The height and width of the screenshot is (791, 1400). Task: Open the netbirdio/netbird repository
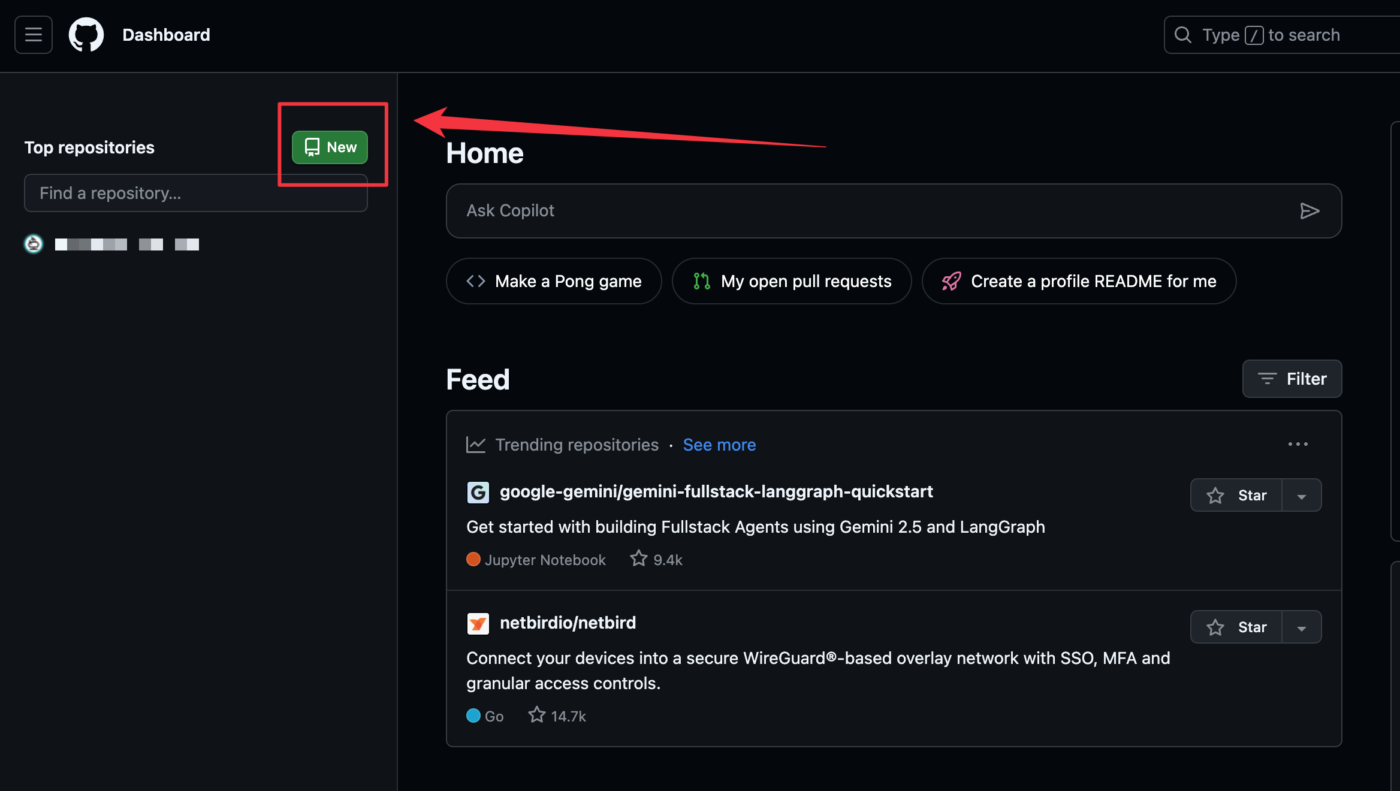(568, 623)
